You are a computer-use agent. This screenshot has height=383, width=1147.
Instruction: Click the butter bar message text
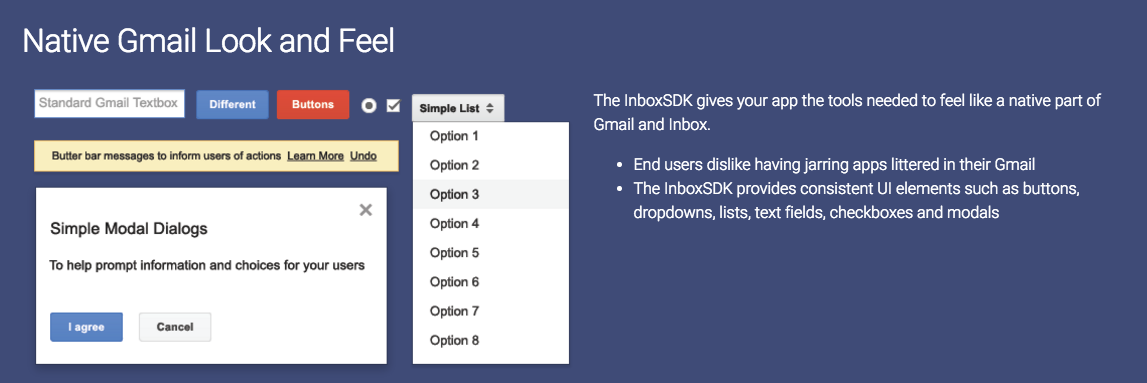(x=167, y=156)
